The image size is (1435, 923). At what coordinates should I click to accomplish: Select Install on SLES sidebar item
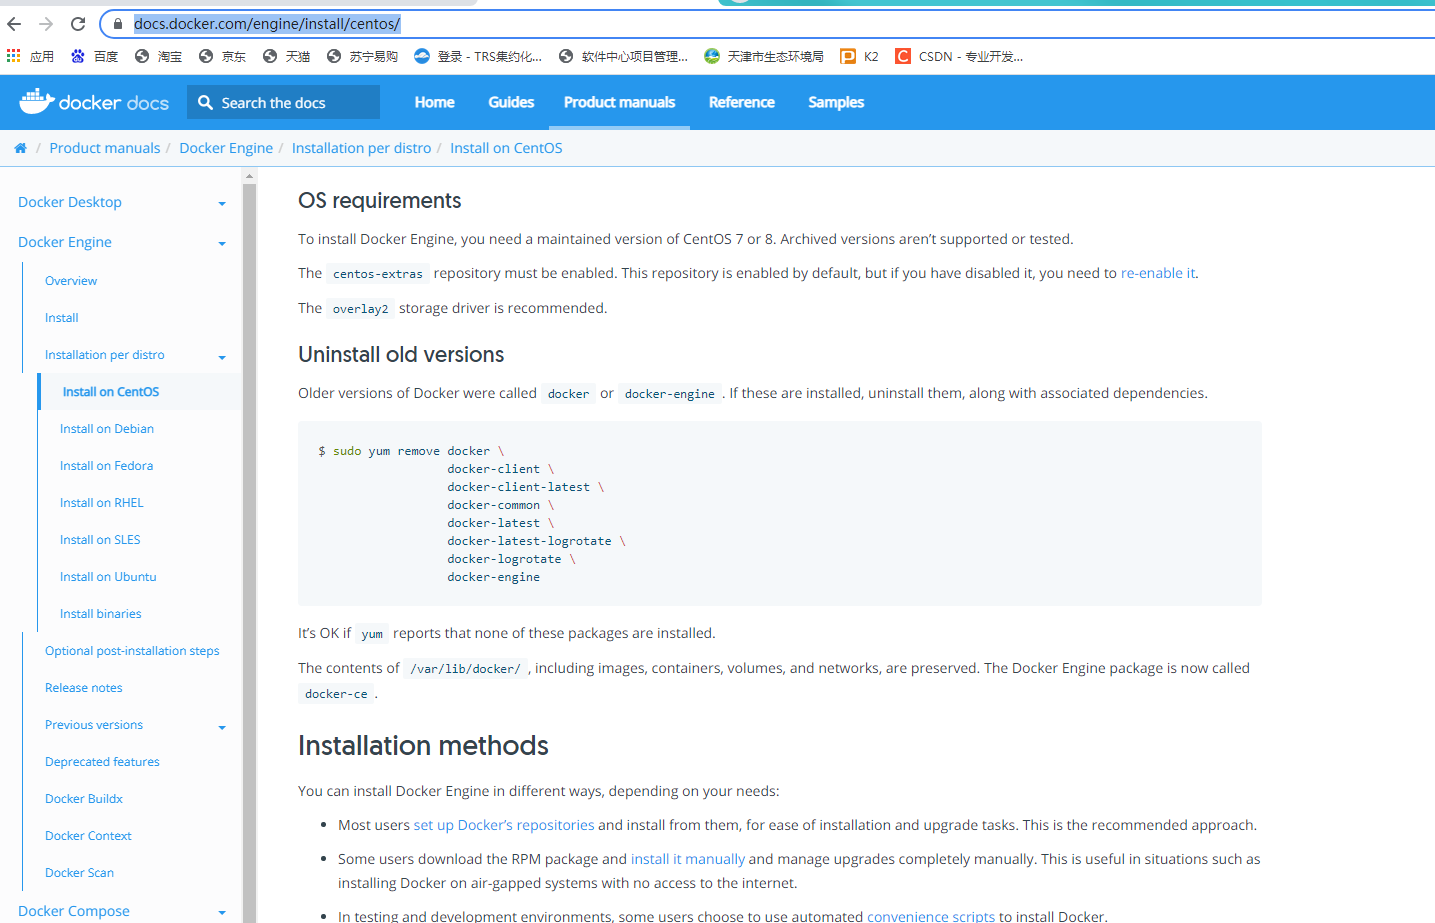(x=100, y=540)
